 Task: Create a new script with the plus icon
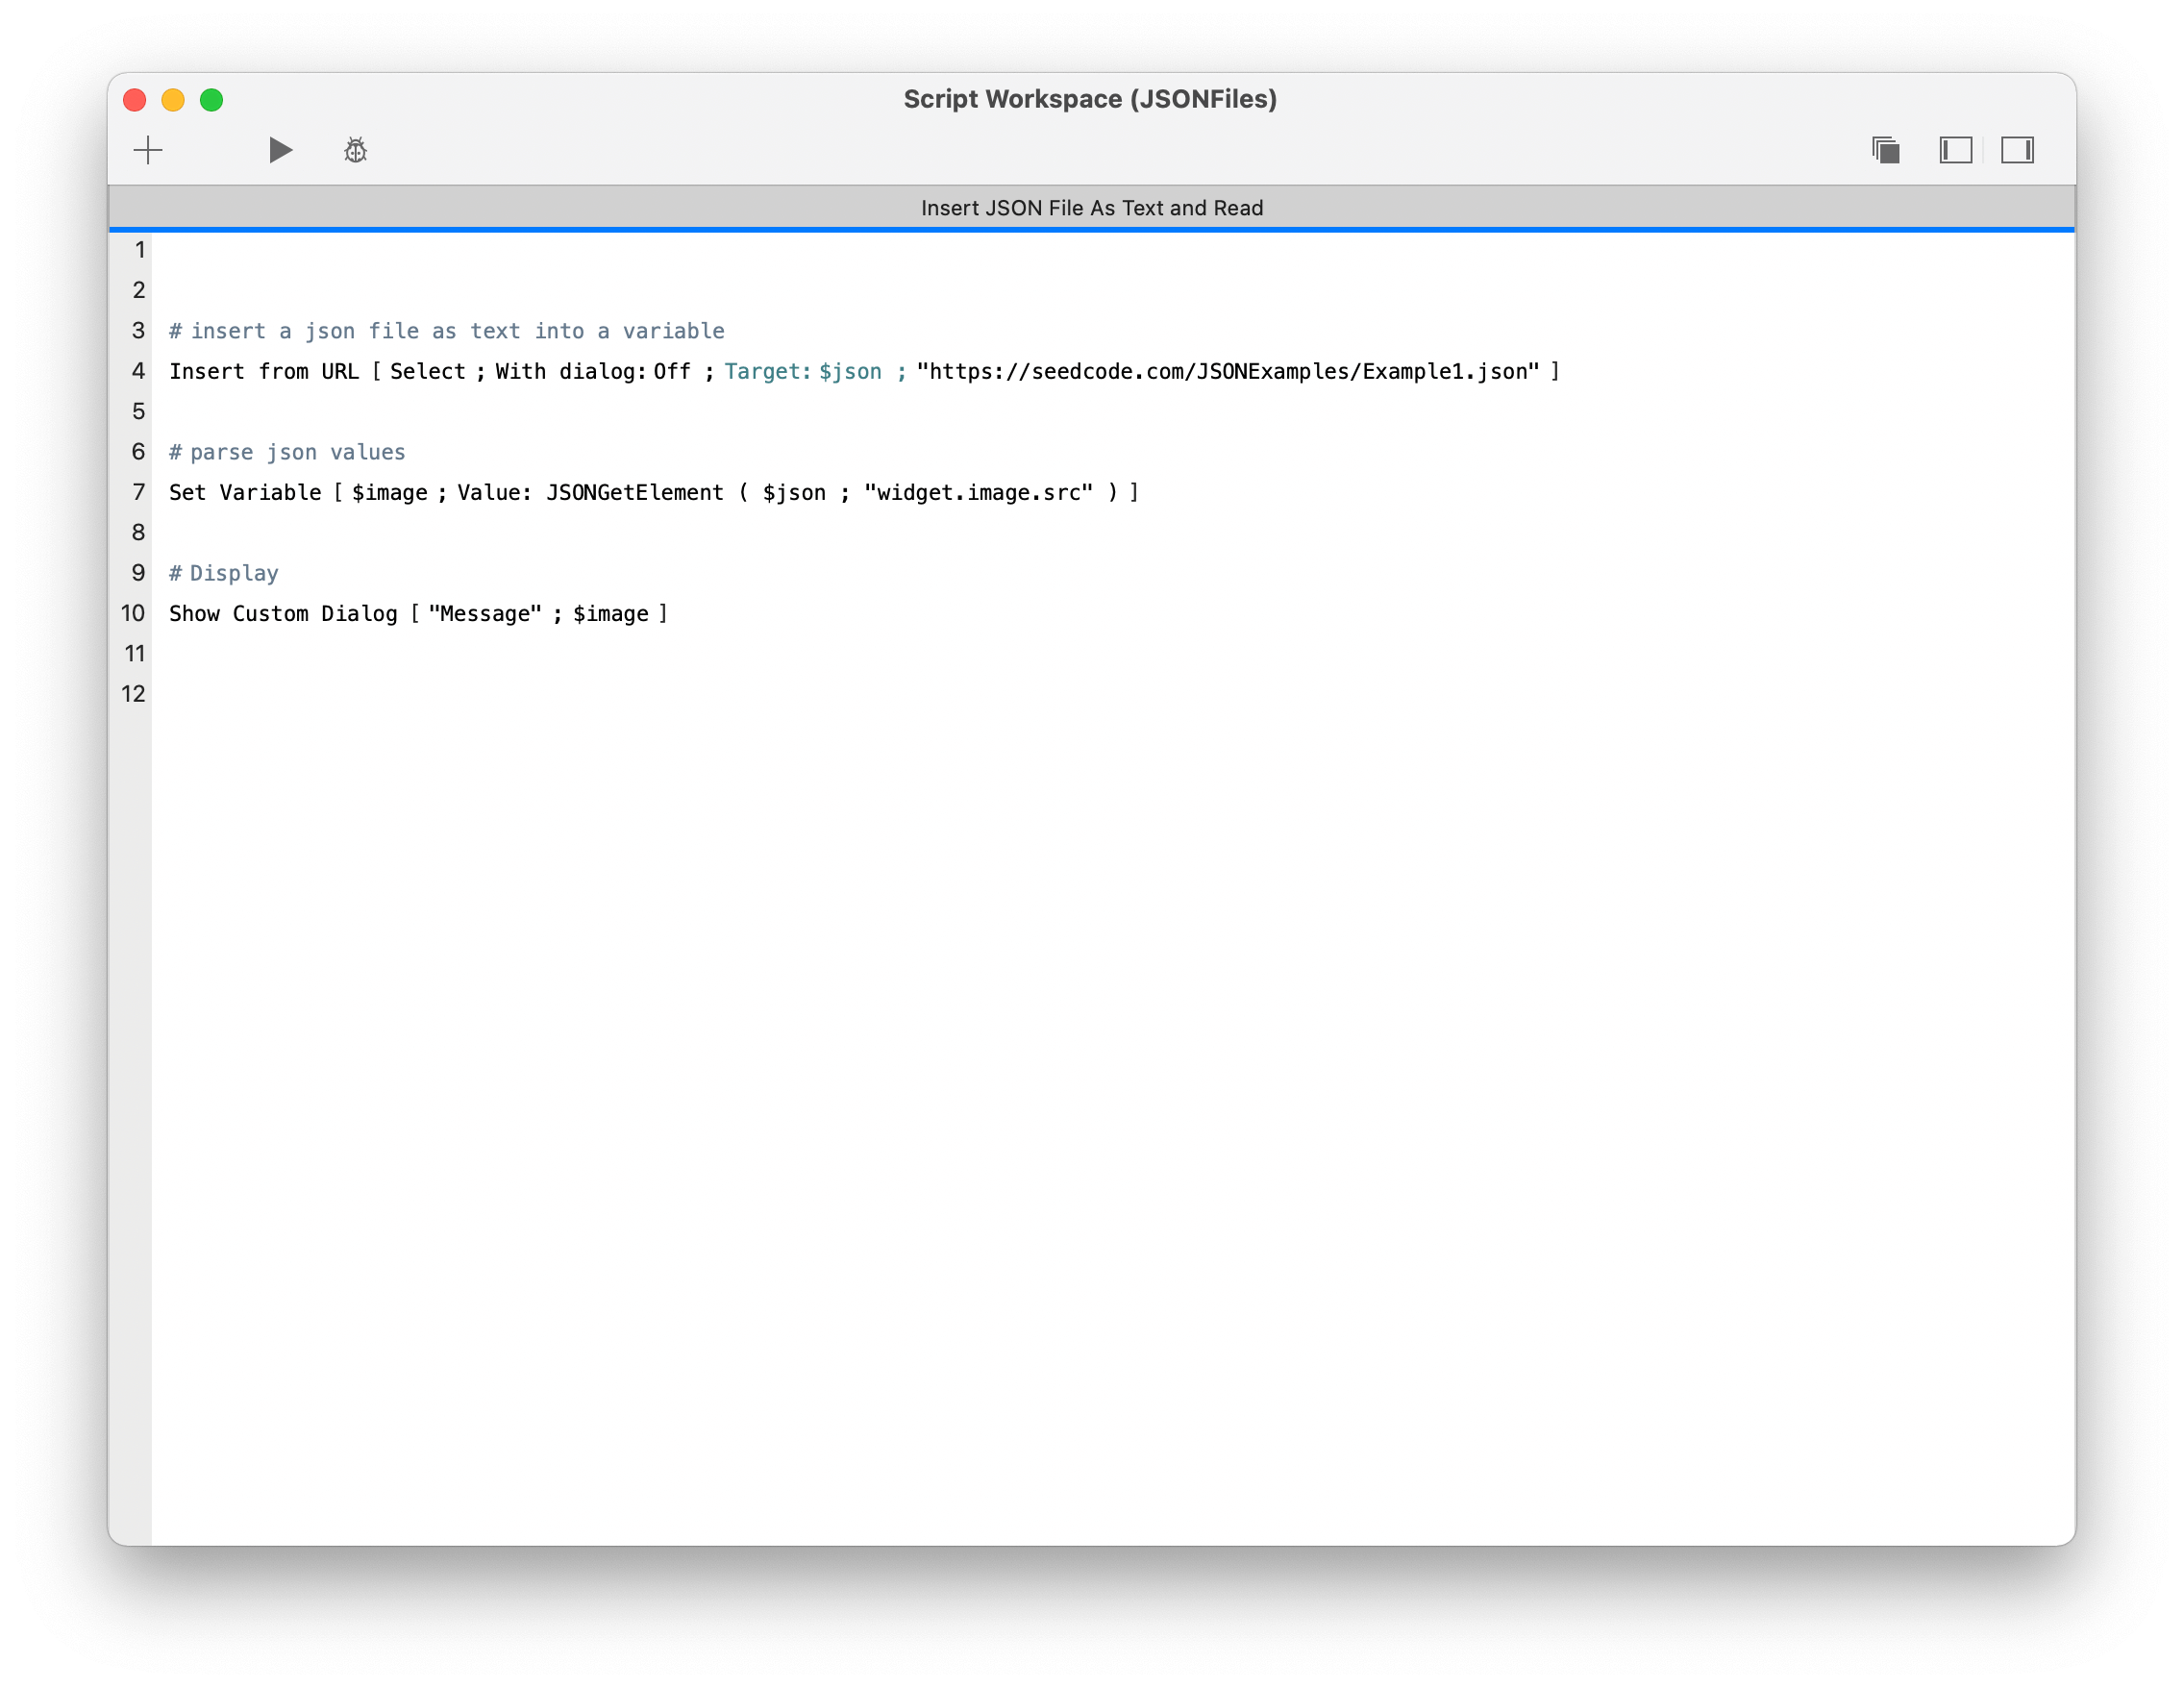(x=148, y=150)
